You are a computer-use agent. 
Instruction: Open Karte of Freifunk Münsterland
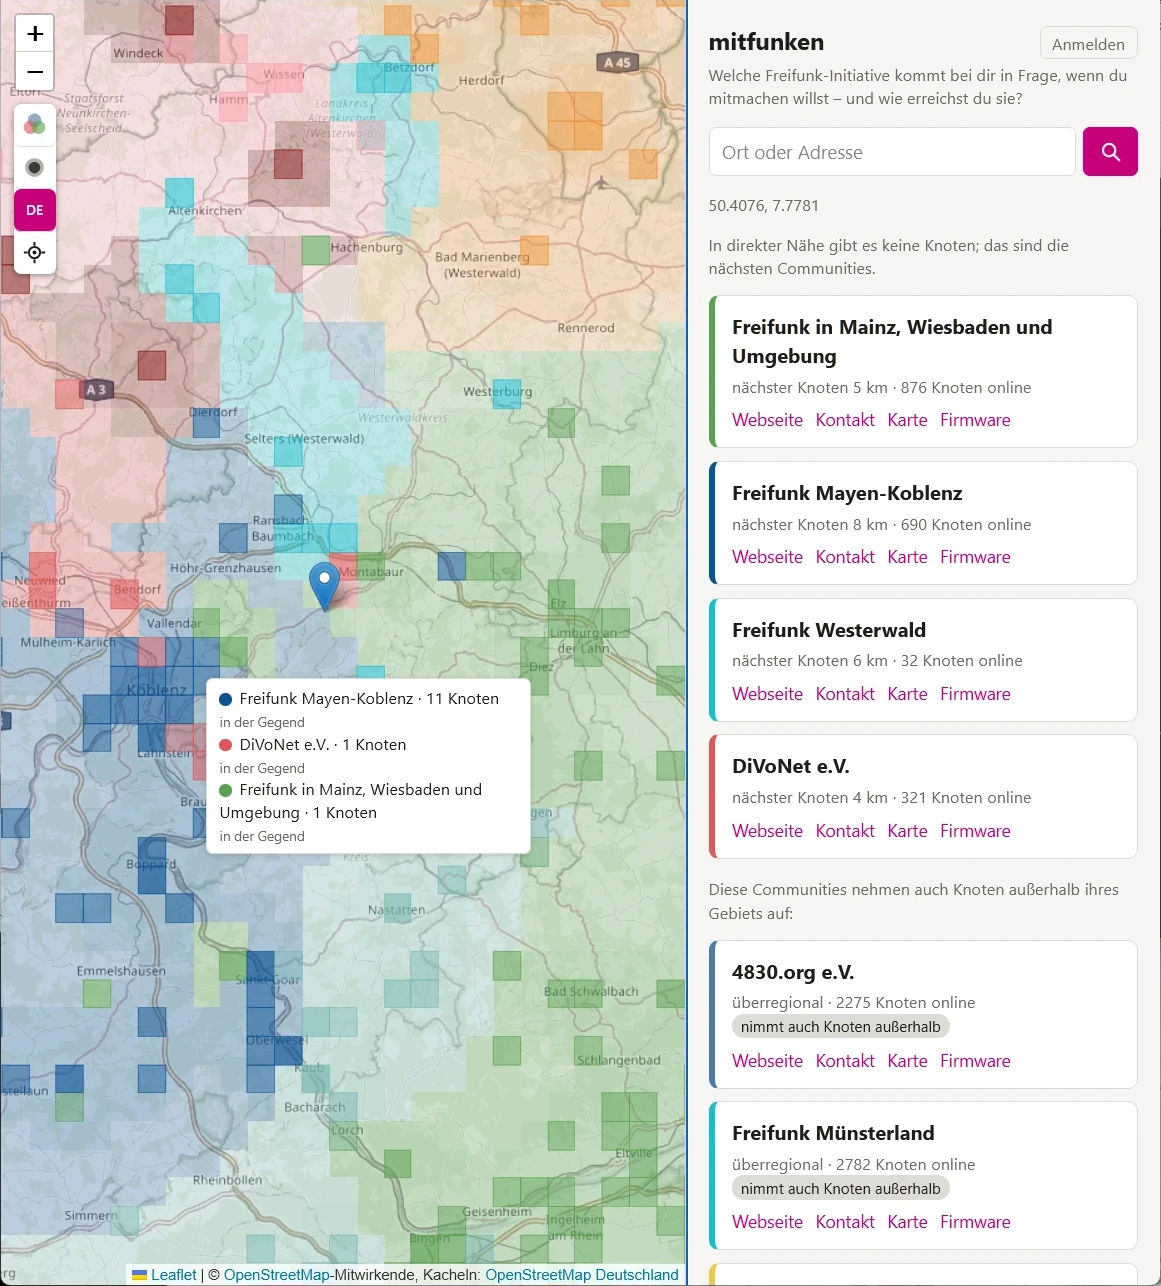click(x=907, y=1222)
